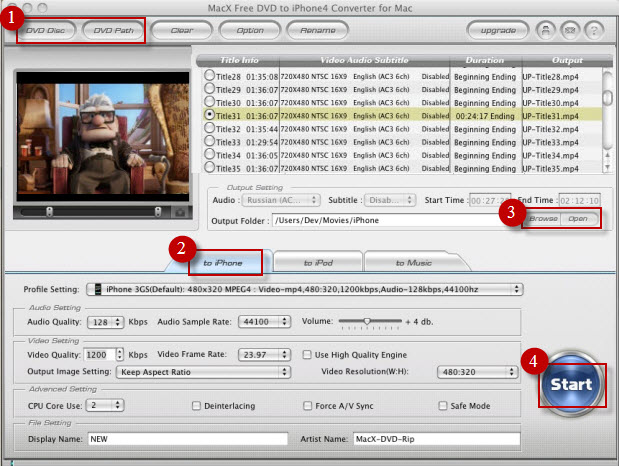Select the Title31 radio button

pyautogui.click(x=210, y=115)
